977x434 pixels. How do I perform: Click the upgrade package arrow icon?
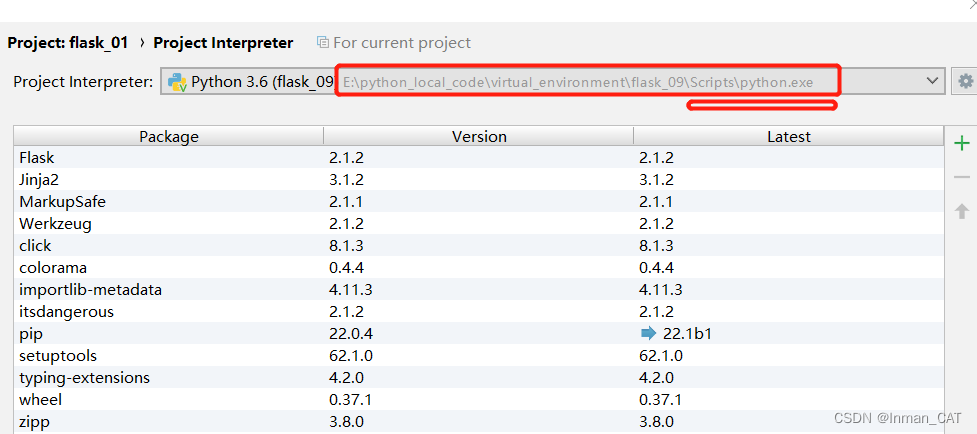[962, 211]
